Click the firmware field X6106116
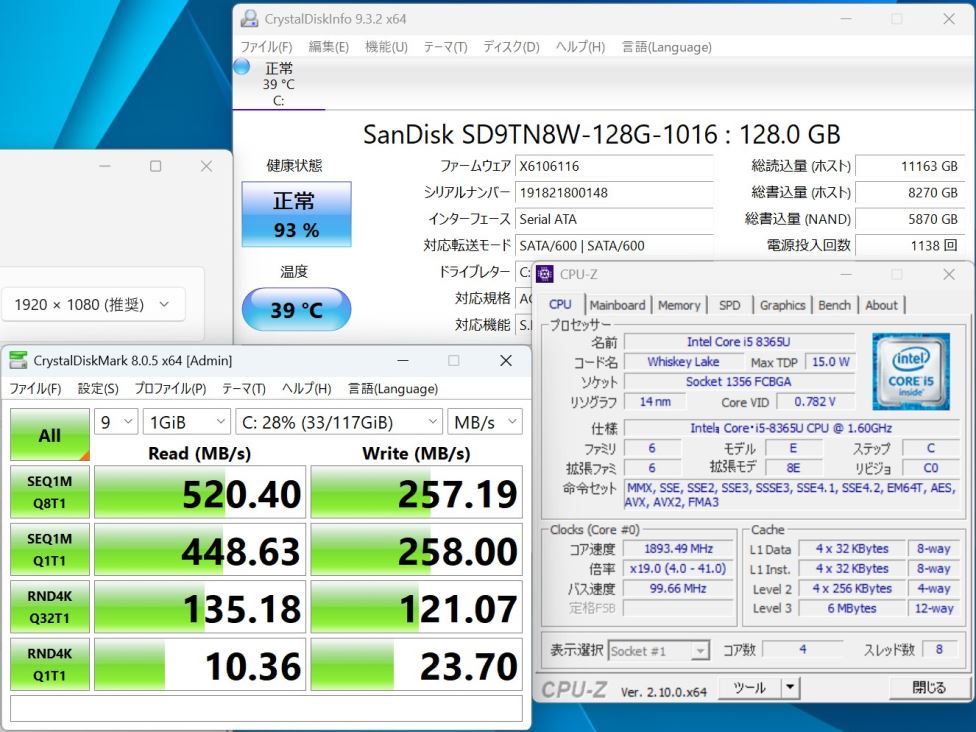Screen dimensions: 976x732 [x=614, y=166]
